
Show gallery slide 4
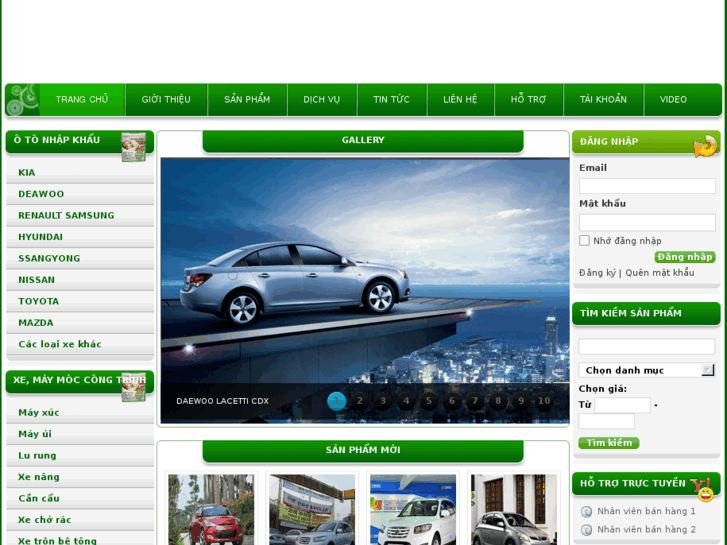pos(406,401)
